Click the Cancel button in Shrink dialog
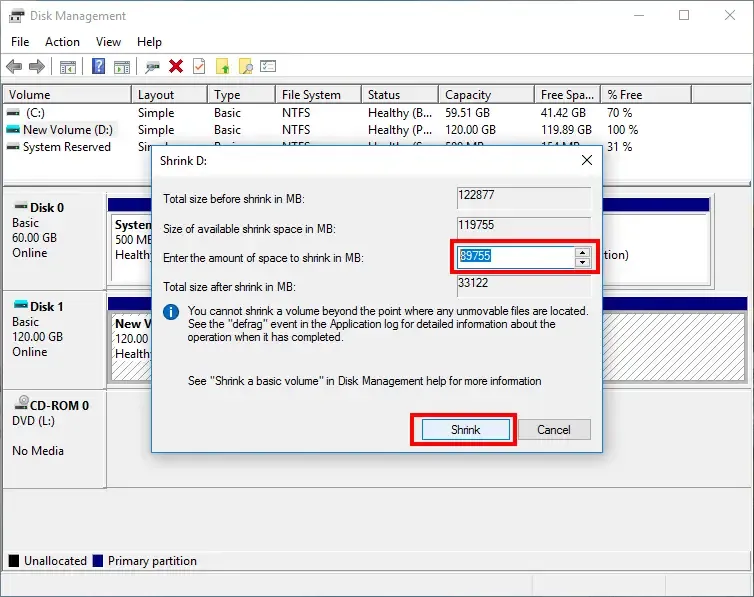The width and height of the screenshot is (754, 597). coord(554,429)
